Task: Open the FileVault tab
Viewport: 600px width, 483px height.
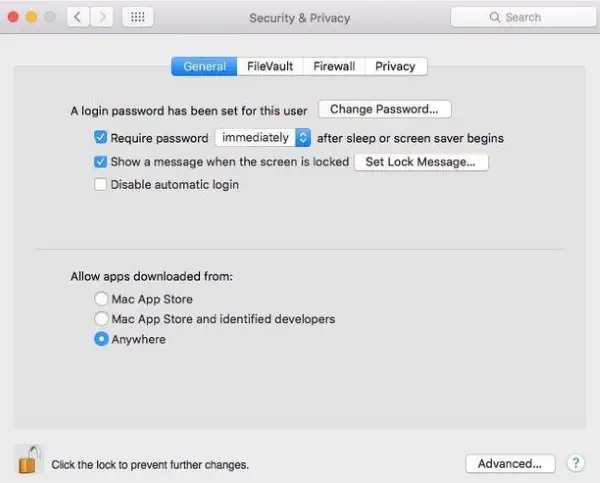Action: click(x=270, y=66)
